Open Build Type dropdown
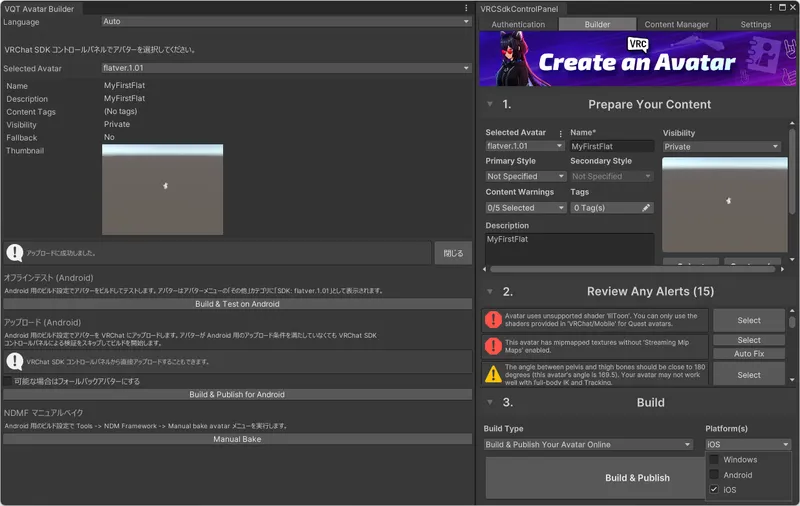800x506 pixels. (x=588, y=444)
